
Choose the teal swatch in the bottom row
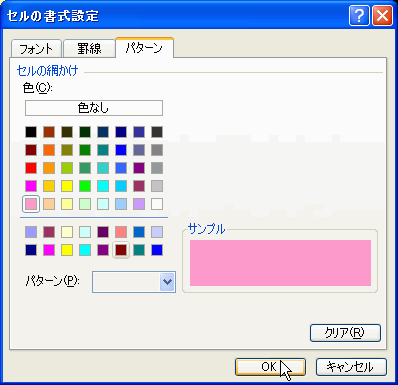click(139, 250)
